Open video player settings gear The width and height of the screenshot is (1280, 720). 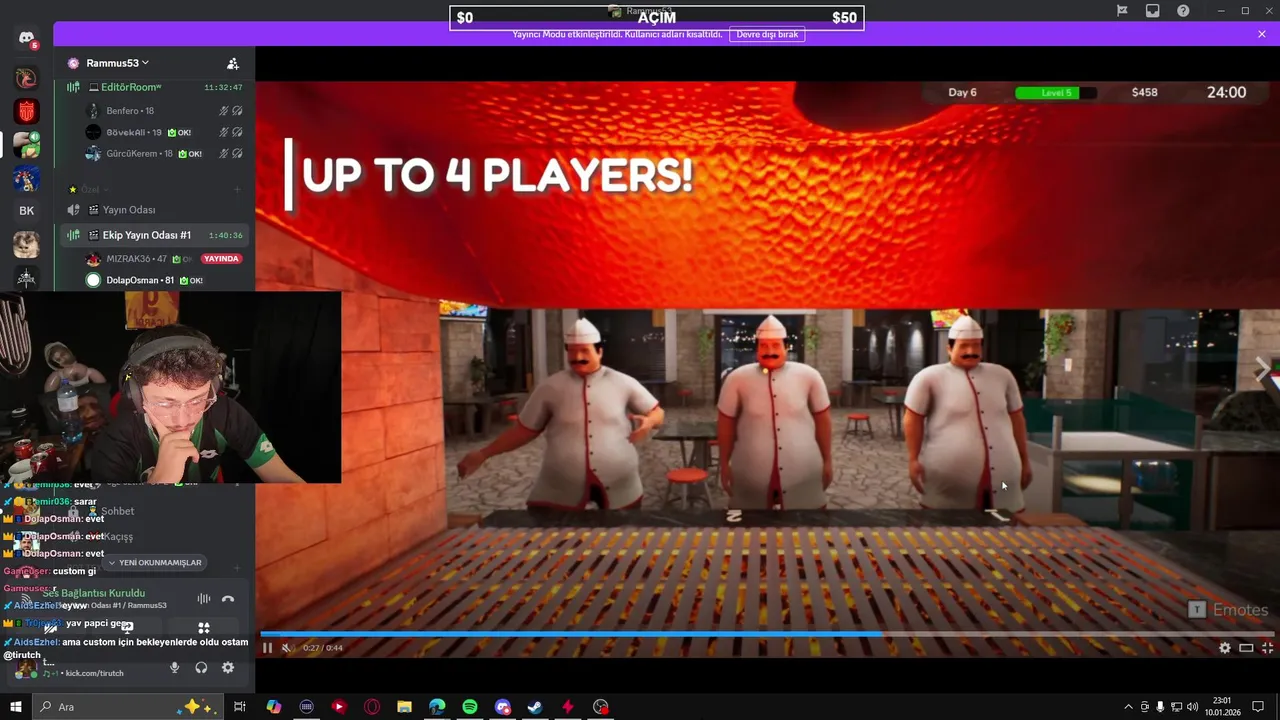(1225, 648)
